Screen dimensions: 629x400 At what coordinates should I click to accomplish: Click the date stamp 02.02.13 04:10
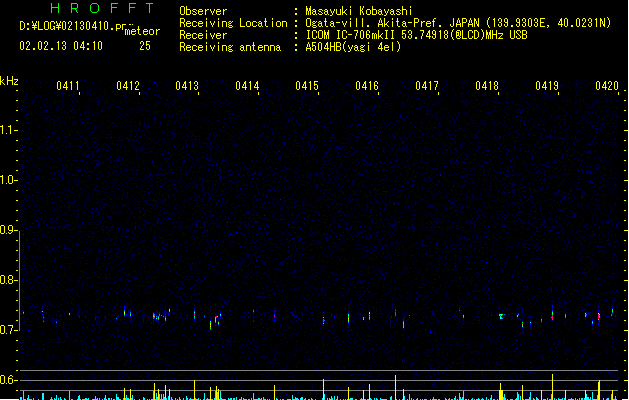click(x=61, y=46)
